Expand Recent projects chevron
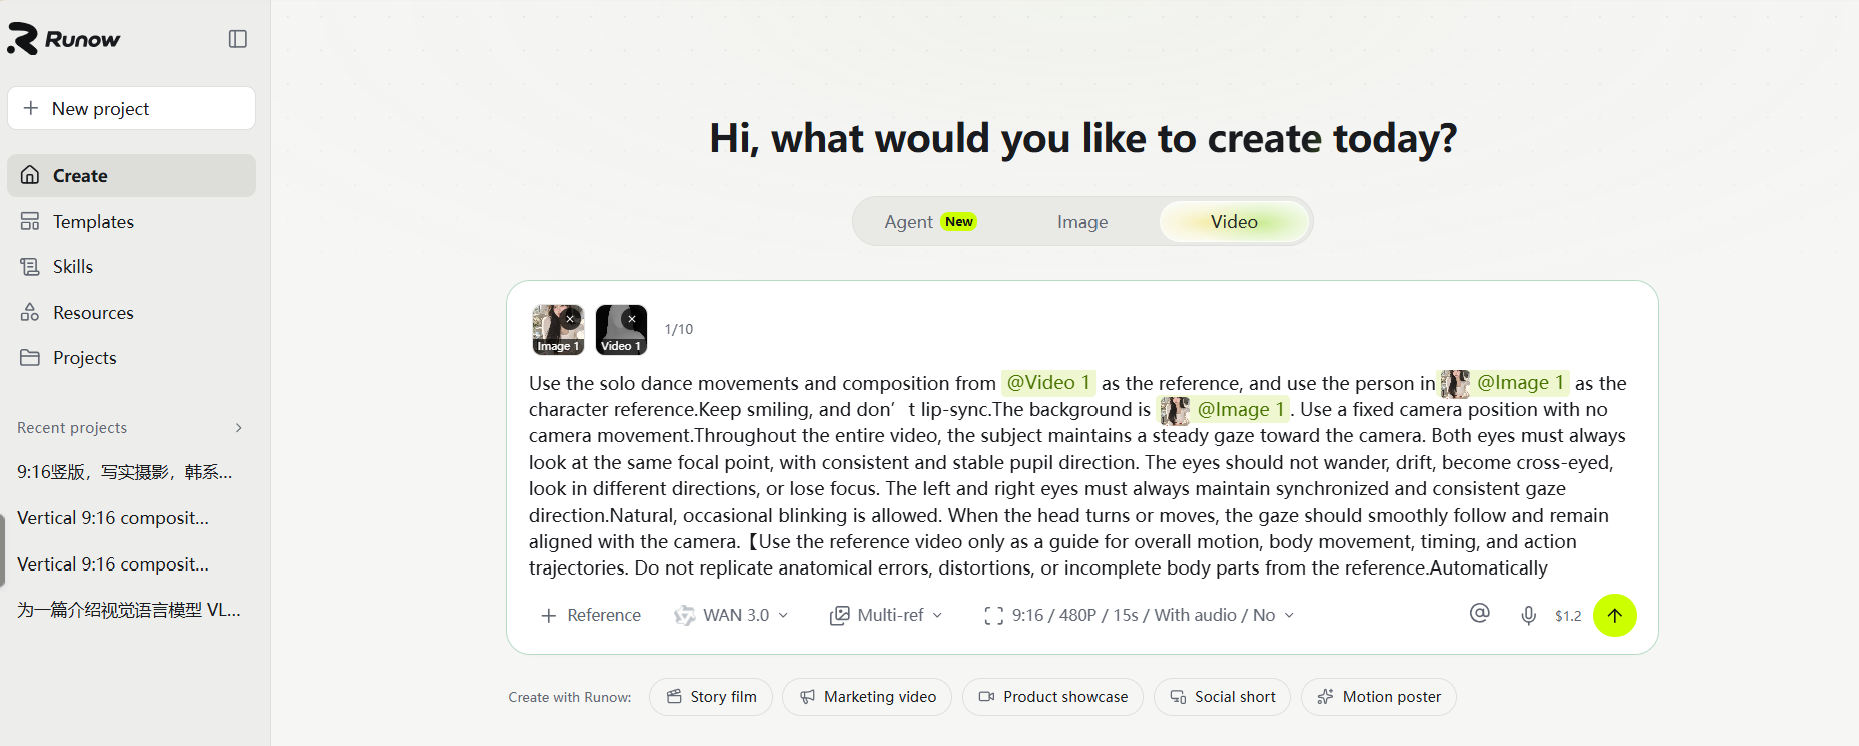This screenshot has height=746, width=1859. [x=238, y=428]
